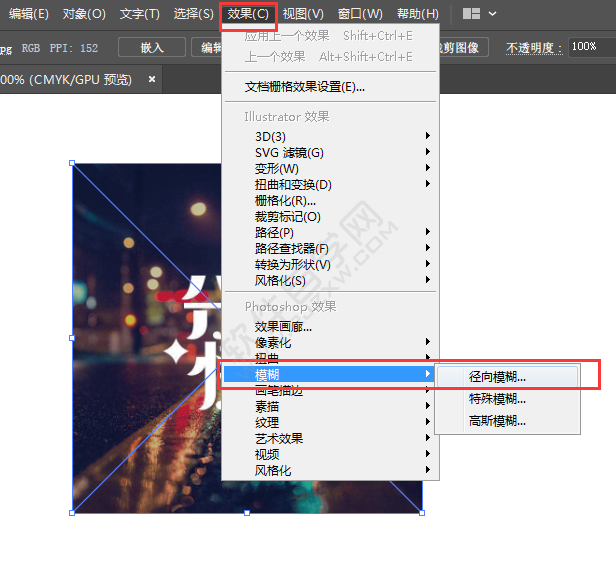
Task: Open the 视频 submenu
Action: click(330, 455)
